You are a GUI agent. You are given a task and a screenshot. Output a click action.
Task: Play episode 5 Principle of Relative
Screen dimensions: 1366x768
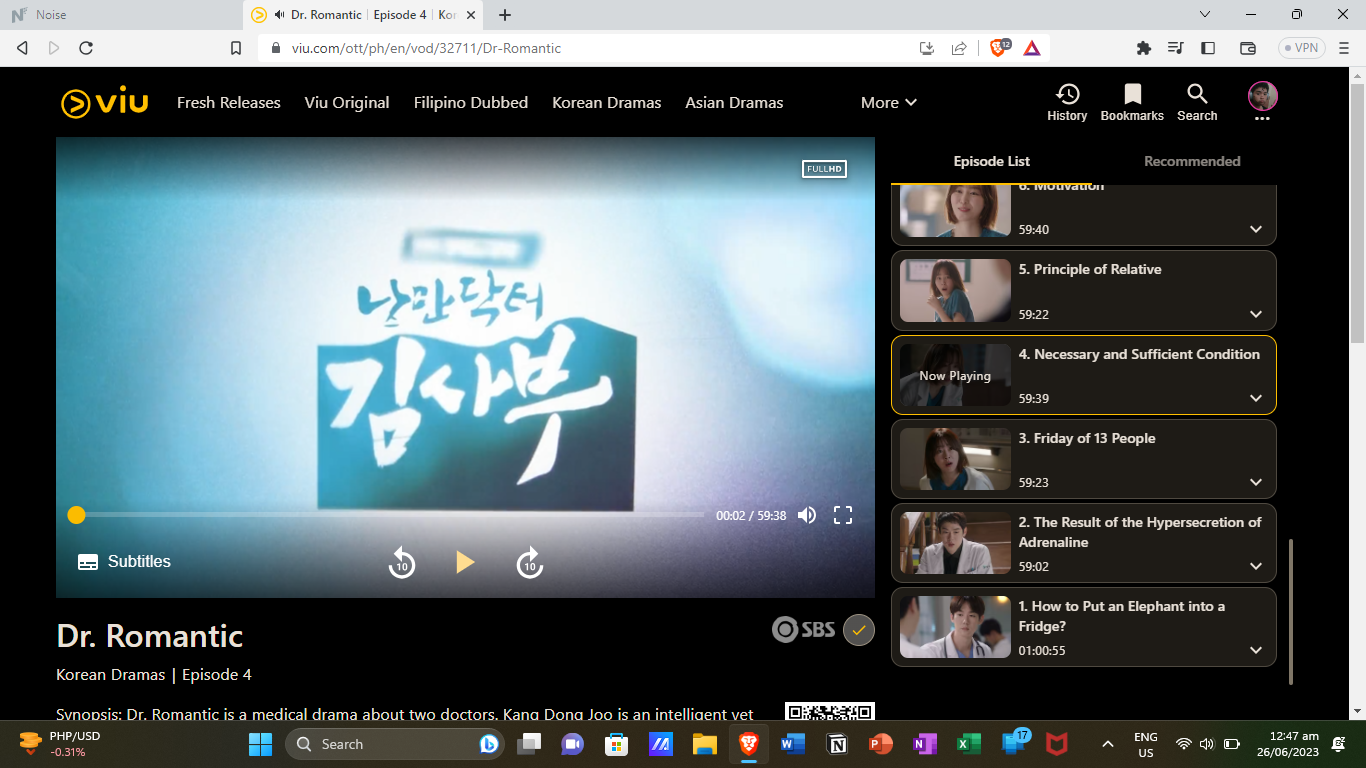click(x=955, y=291)
